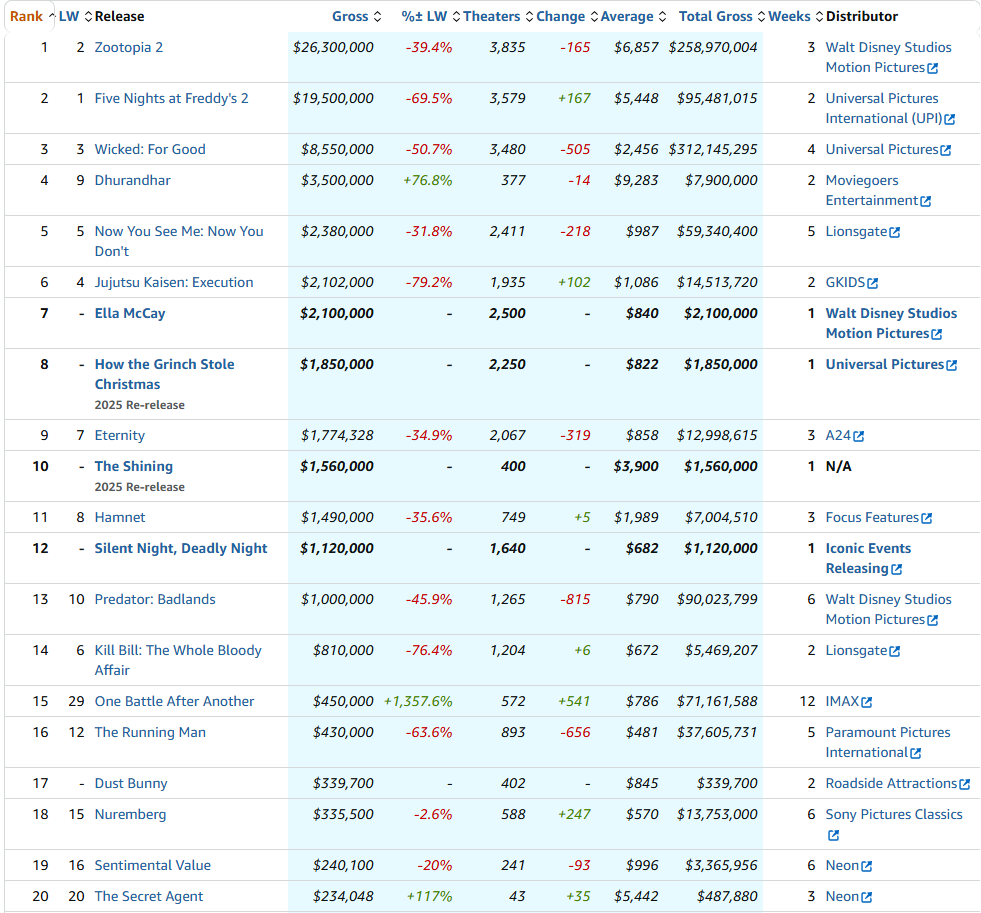Image resolution: width=981 pixels, height=913 pixels.
Task: Sort by Gross column header
Action: tap(349, 16)
